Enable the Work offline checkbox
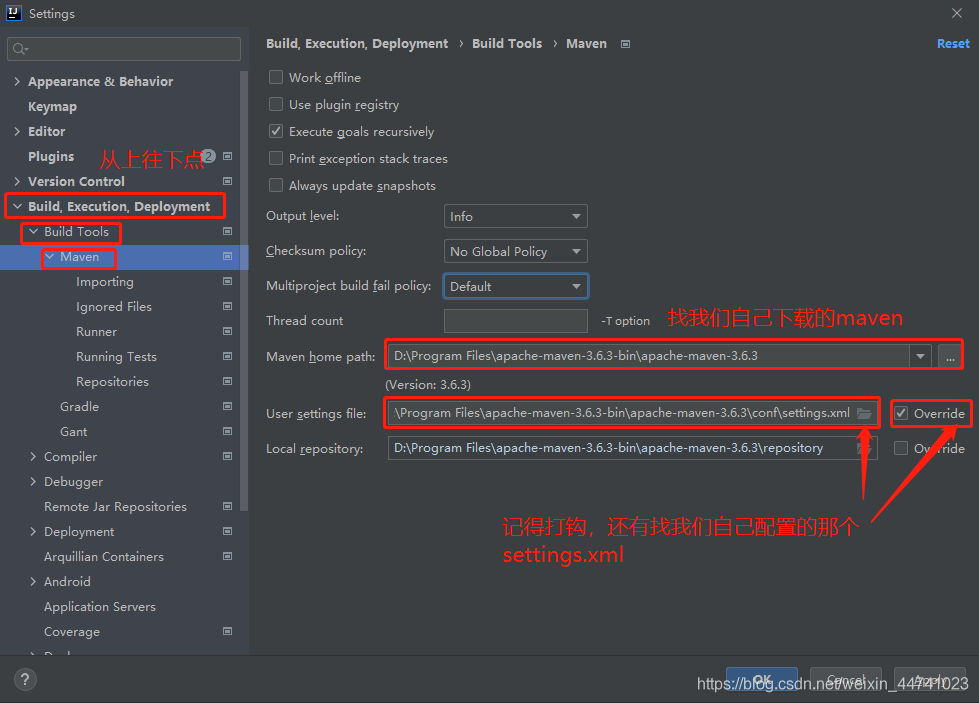 click(x=275, y=77)
